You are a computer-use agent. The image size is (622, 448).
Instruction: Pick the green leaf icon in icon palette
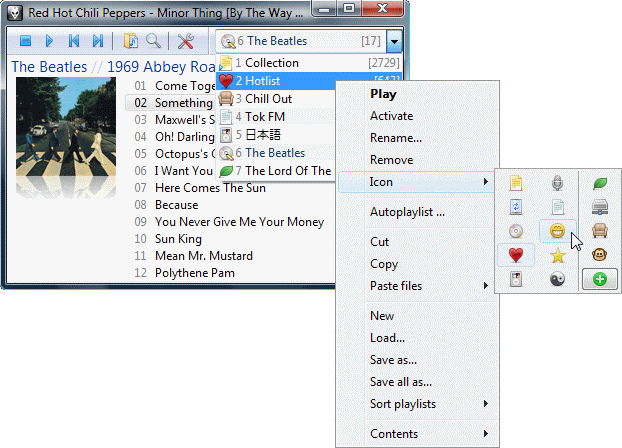[x=600, y=183]
